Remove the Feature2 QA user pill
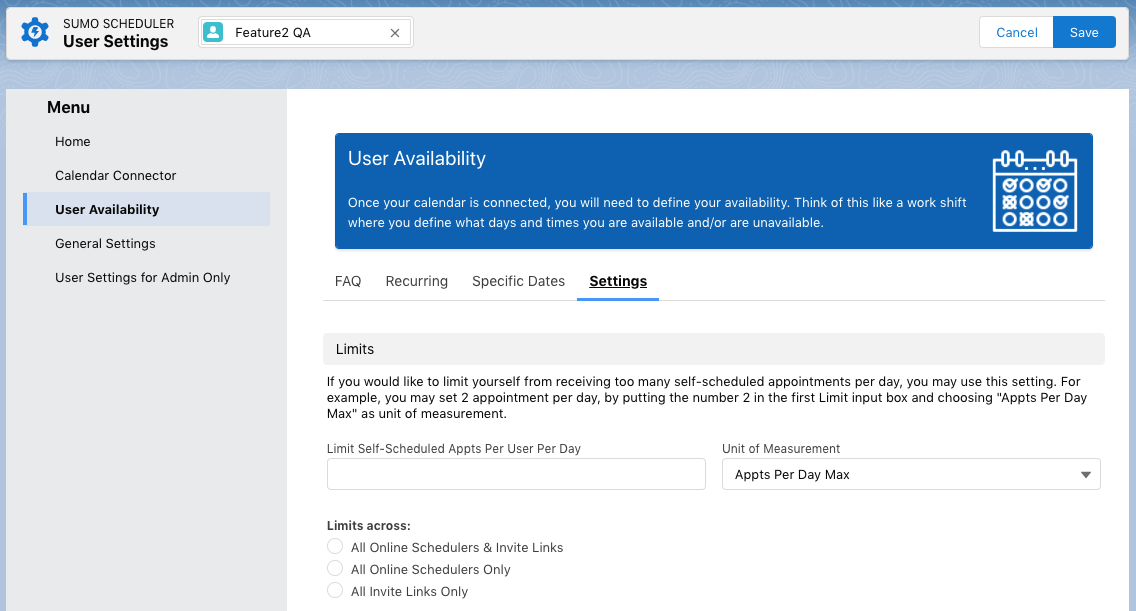The height and width of the screenshot is (611, 1136). (395, 33)
